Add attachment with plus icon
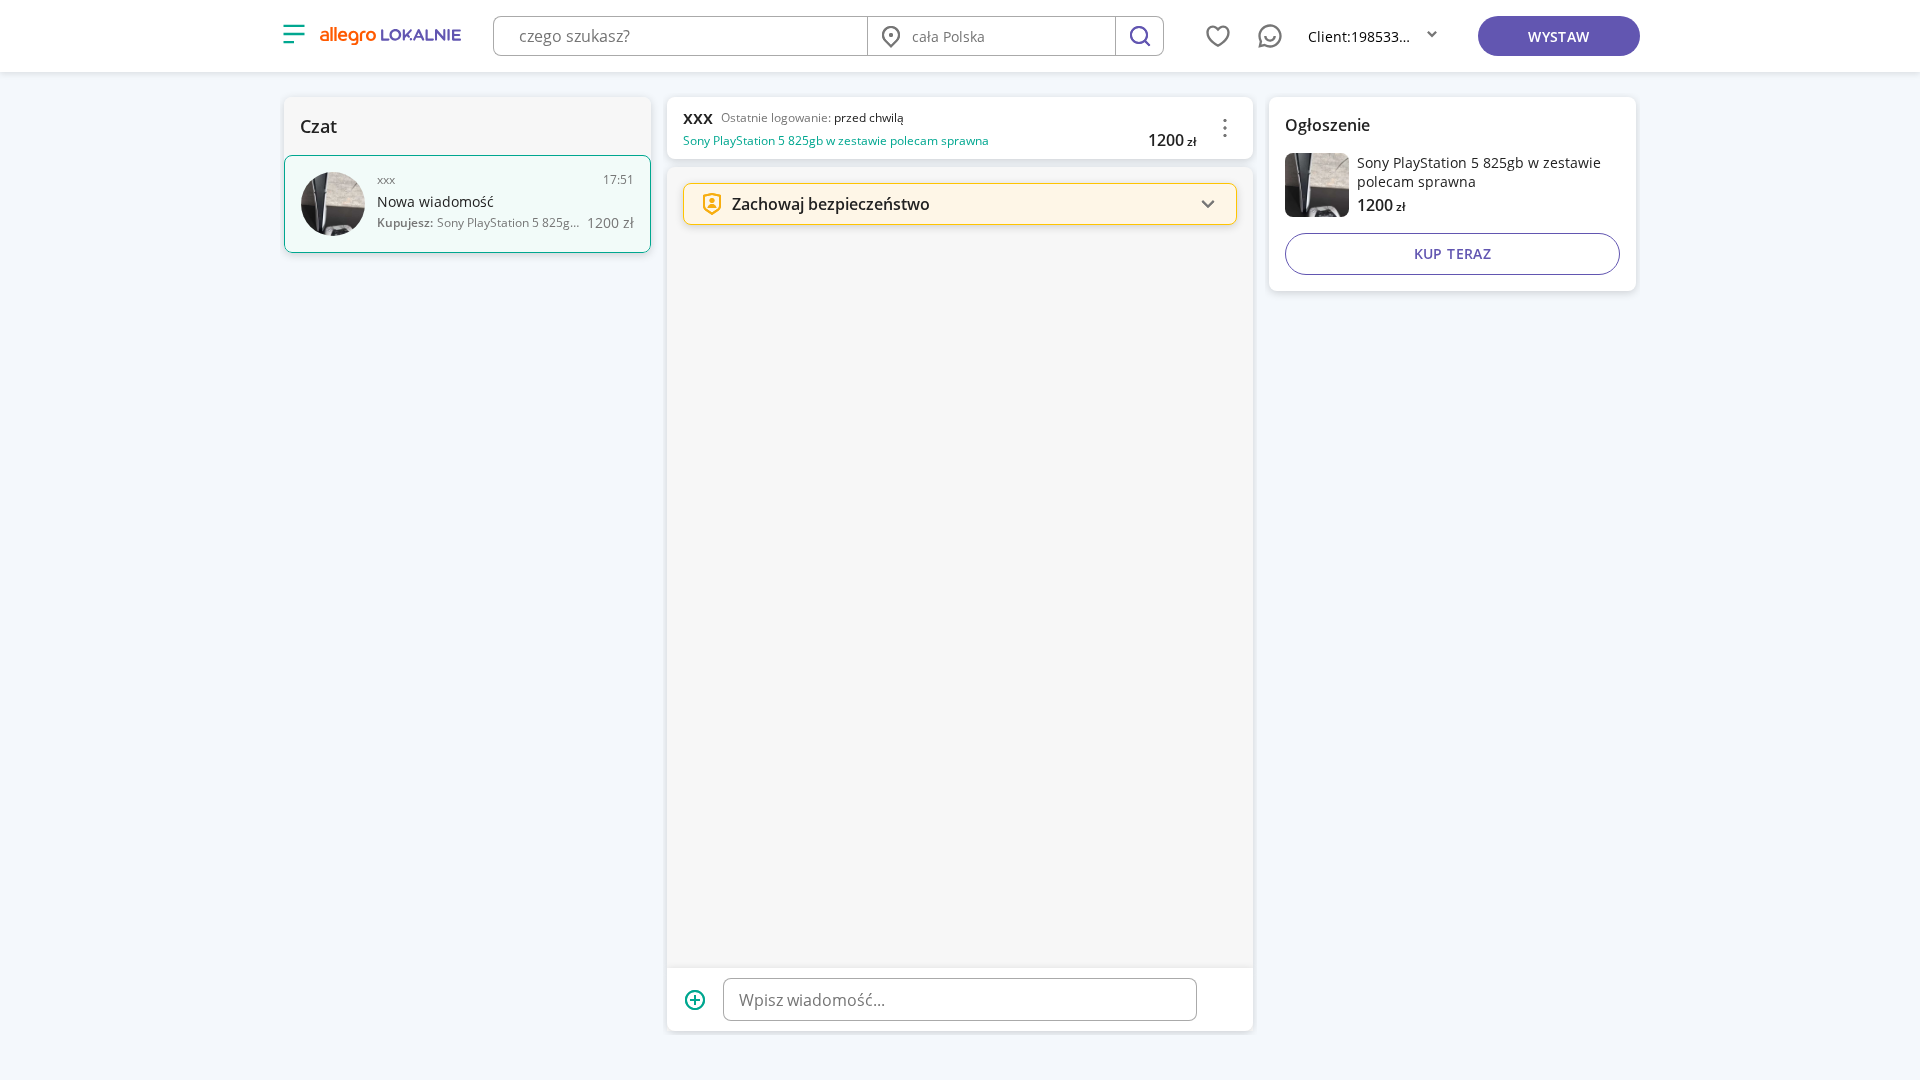This screenshot has height=1080, width=1920. coord(695,1000)
